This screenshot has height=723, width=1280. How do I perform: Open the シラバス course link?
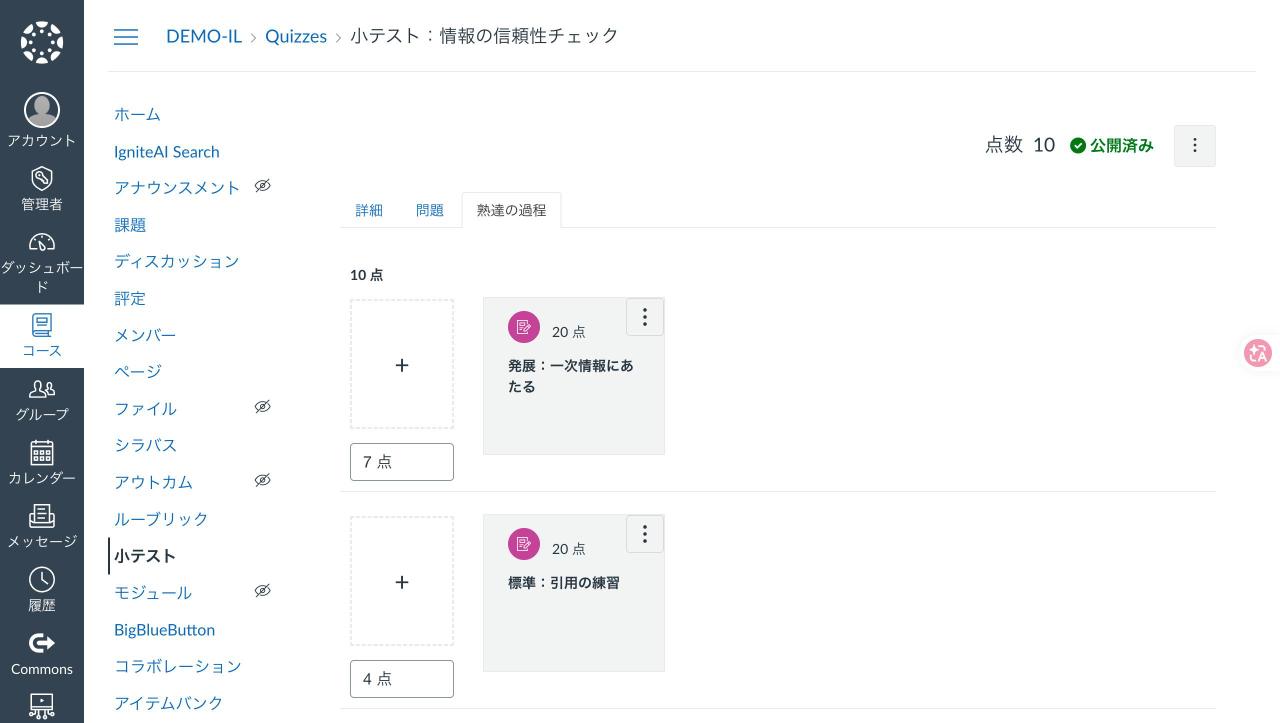point(145,445)
